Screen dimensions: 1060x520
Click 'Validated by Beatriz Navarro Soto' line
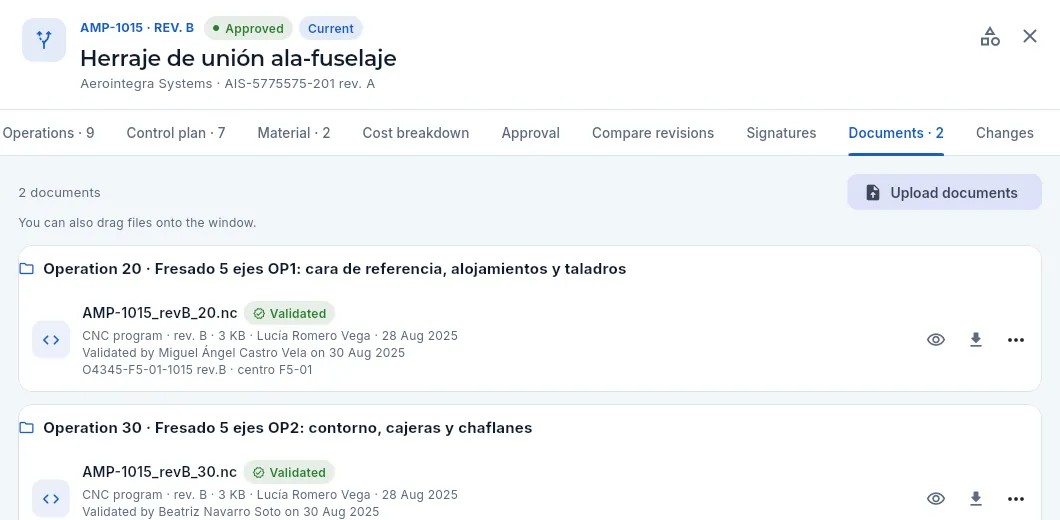(x=231, y=512)
